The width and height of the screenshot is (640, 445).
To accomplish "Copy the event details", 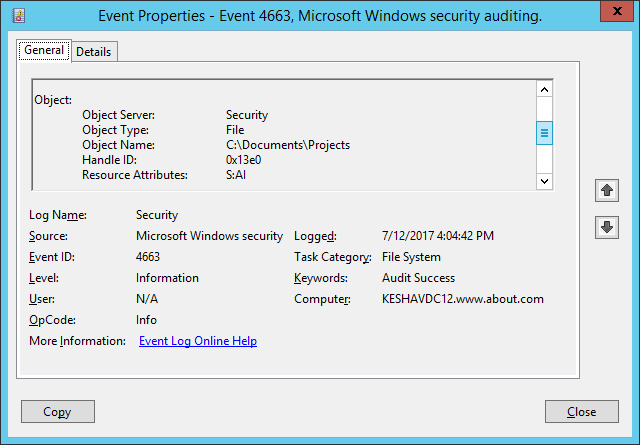I will coord(58,412).
